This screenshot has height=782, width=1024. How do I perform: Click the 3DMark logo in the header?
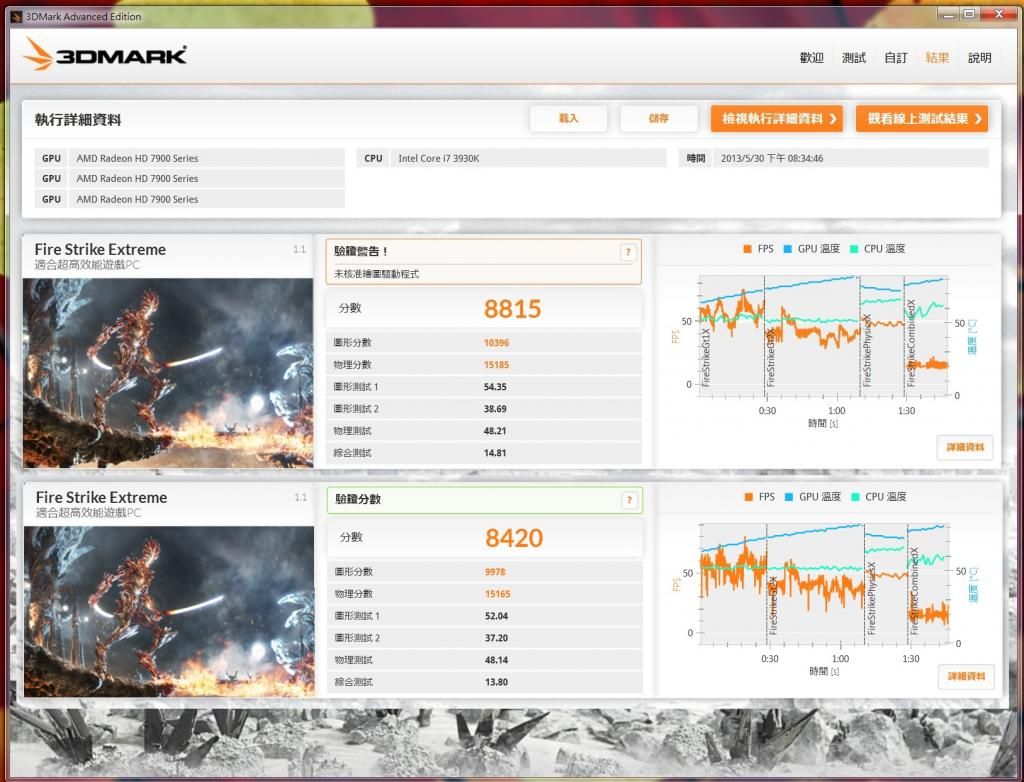(105, 54)
